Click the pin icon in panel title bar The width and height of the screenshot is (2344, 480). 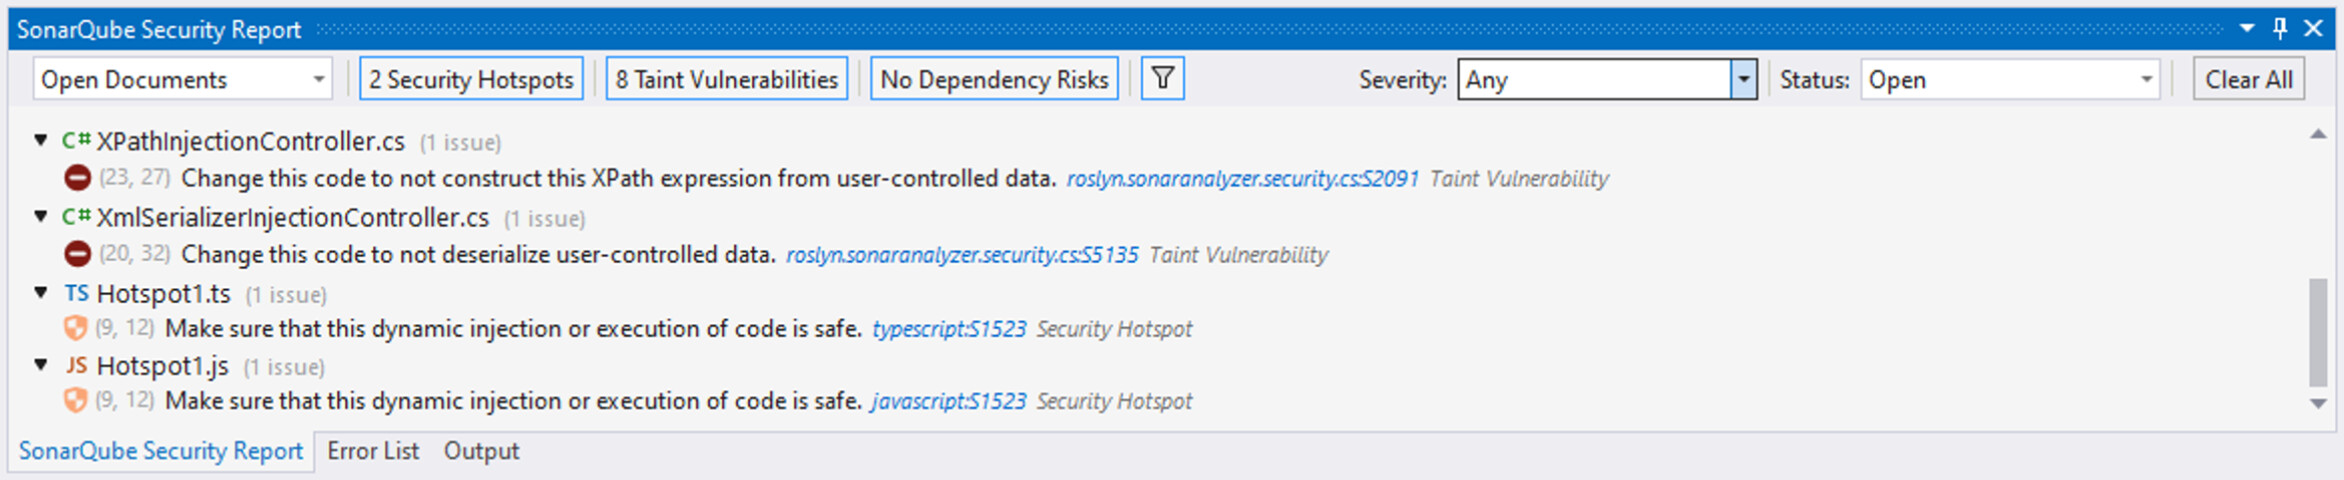point(2280,29)
